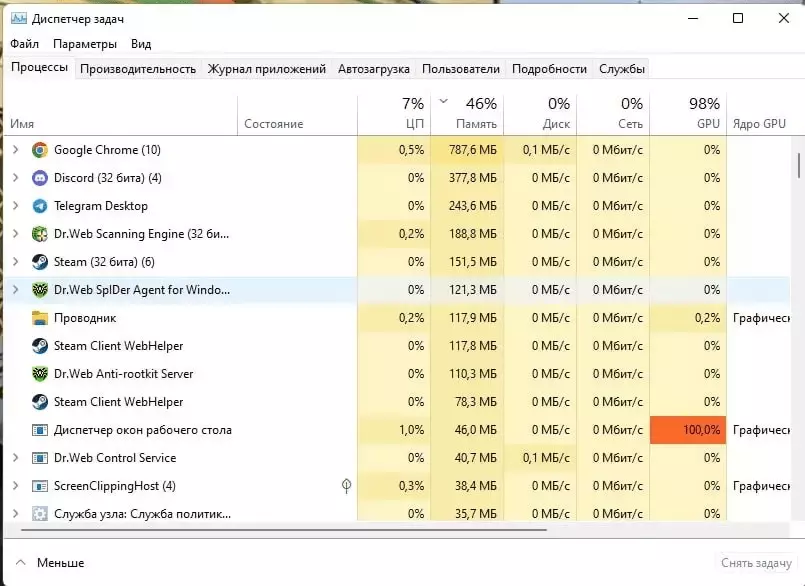805x586 pixels.
Task: Click the Google Chrome process icon
Action: tap(40, 150)
